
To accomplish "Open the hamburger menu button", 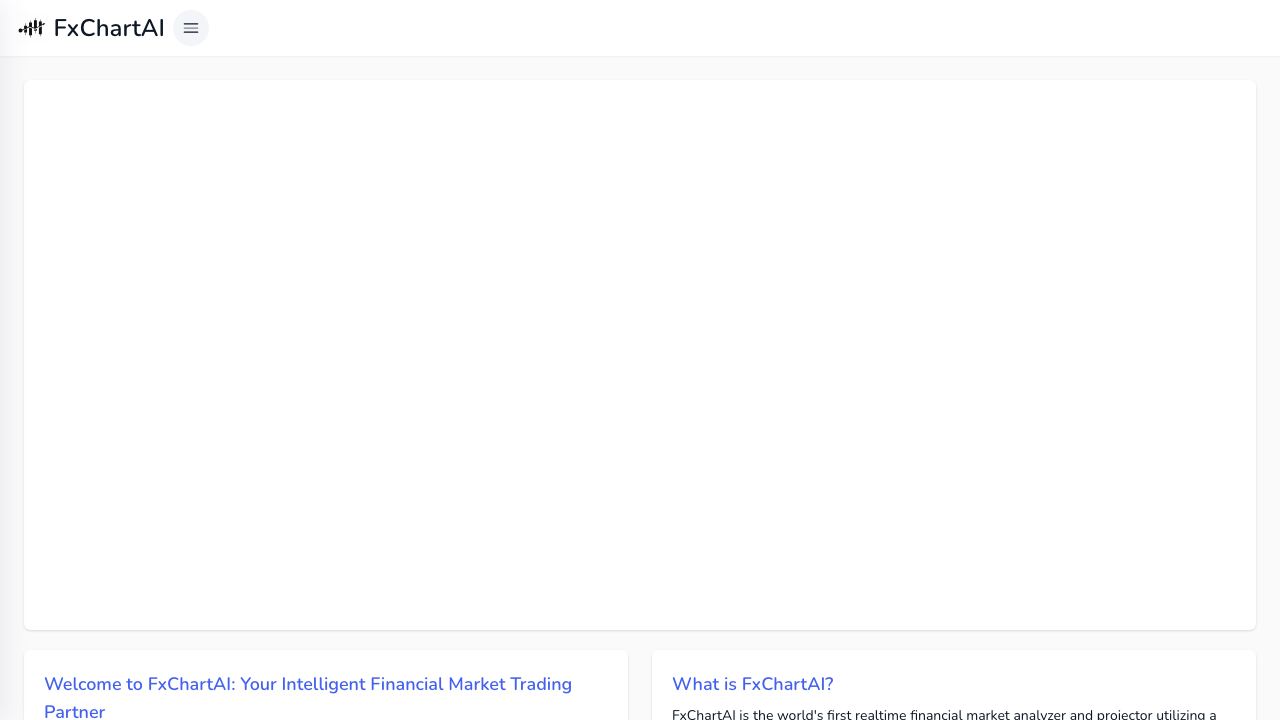I will [x=191, y=28].
